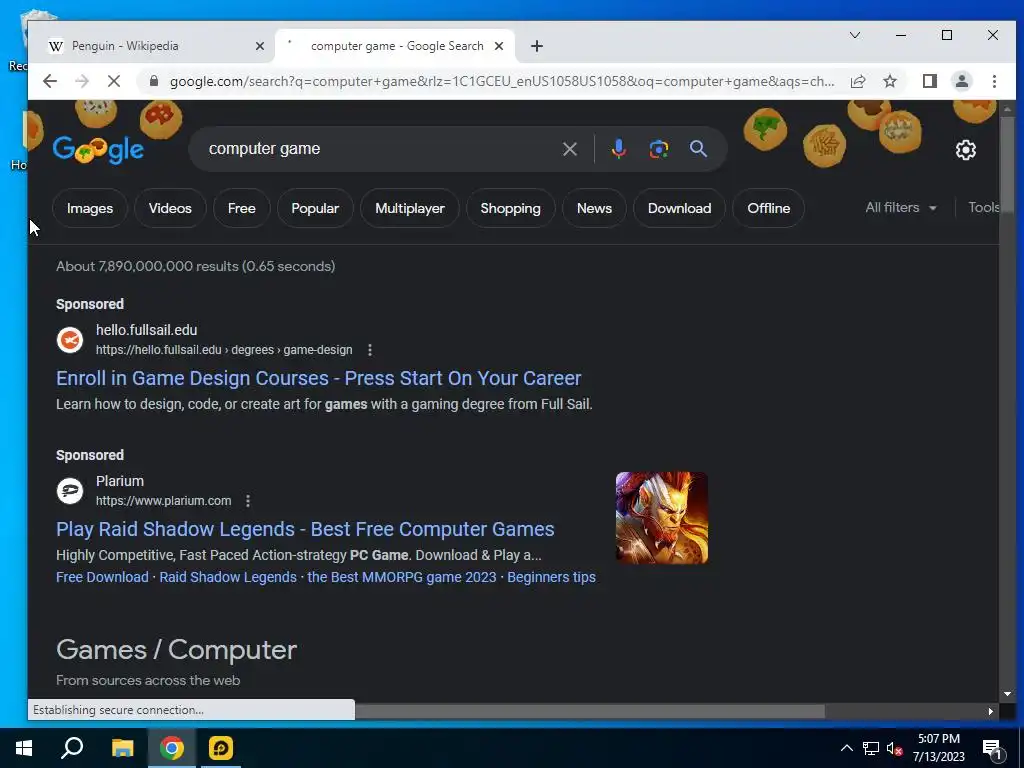The height and width of the screenshot is (768, 1024).
Task: Open Chrome side panel
Action: click(929, 81)
